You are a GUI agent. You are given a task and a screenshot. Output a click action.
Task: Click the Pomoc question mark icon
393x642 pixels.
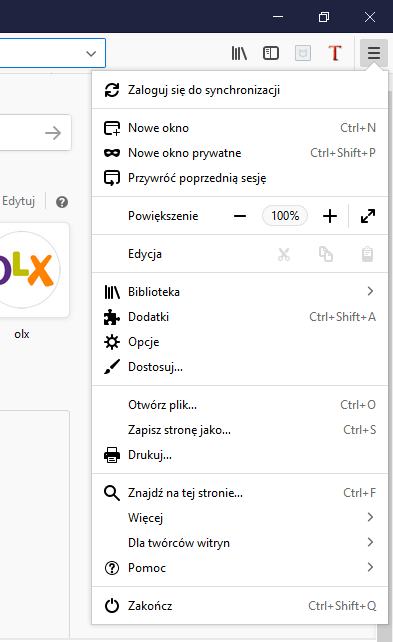112,568
